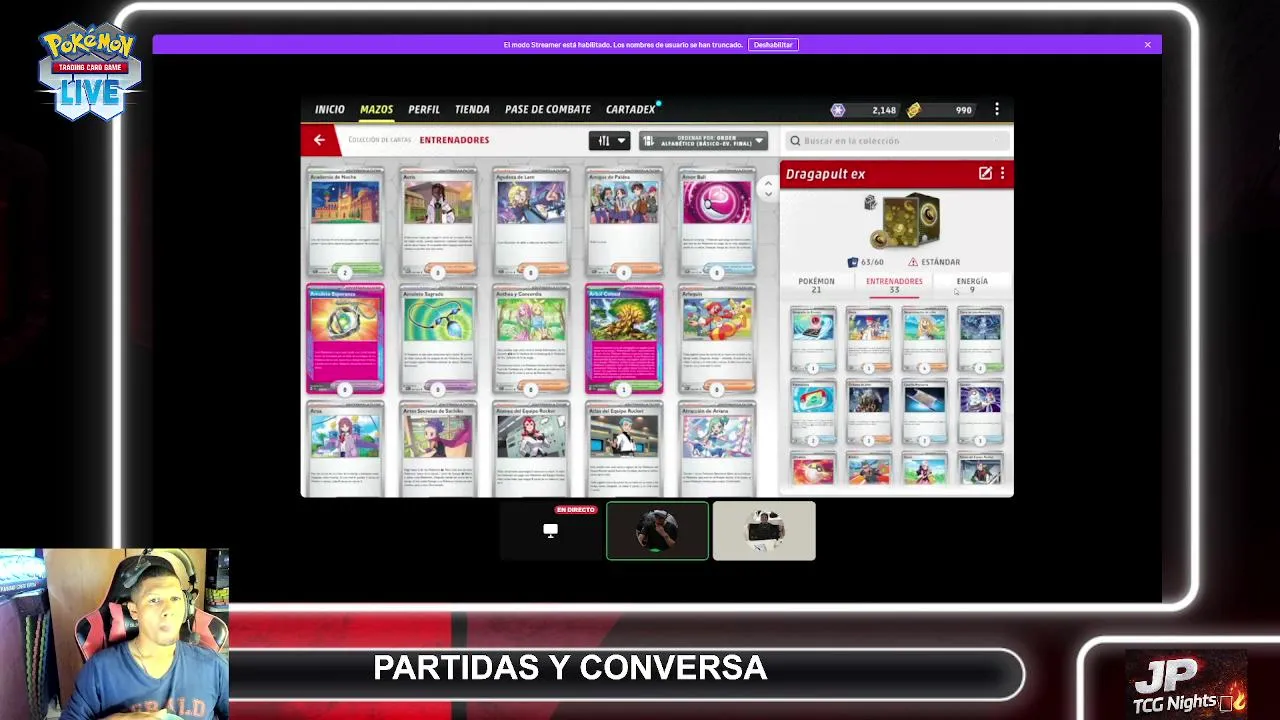Select the Academia de Noche card
The height and width of the screenshot is (720, 1280).
click(345, 222)
